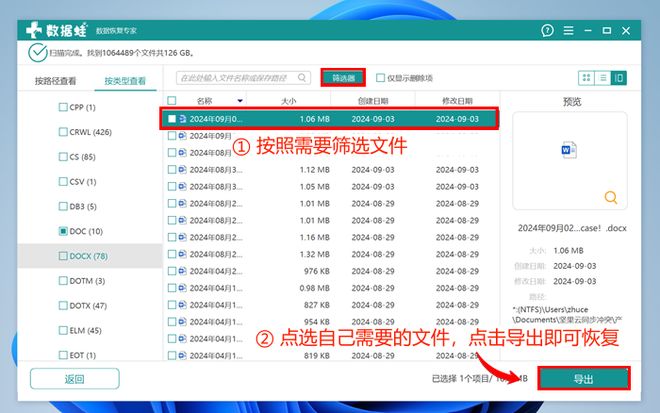This screenshot has width=660, height=413.
Task: Check the file sized 0.98 MB
Action: [172, 288]
